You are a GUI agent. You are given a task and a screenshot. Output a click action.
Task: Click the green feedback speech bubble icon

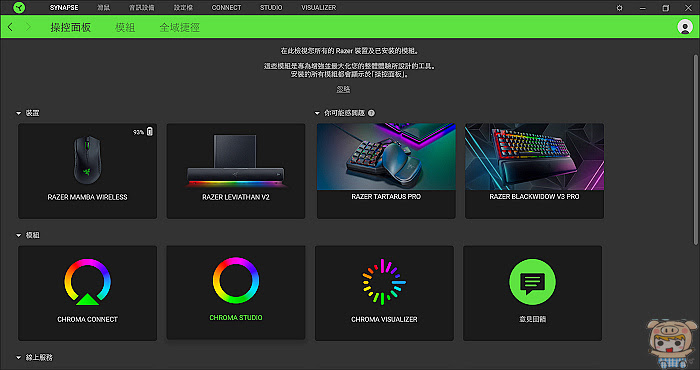pos(532,282)
